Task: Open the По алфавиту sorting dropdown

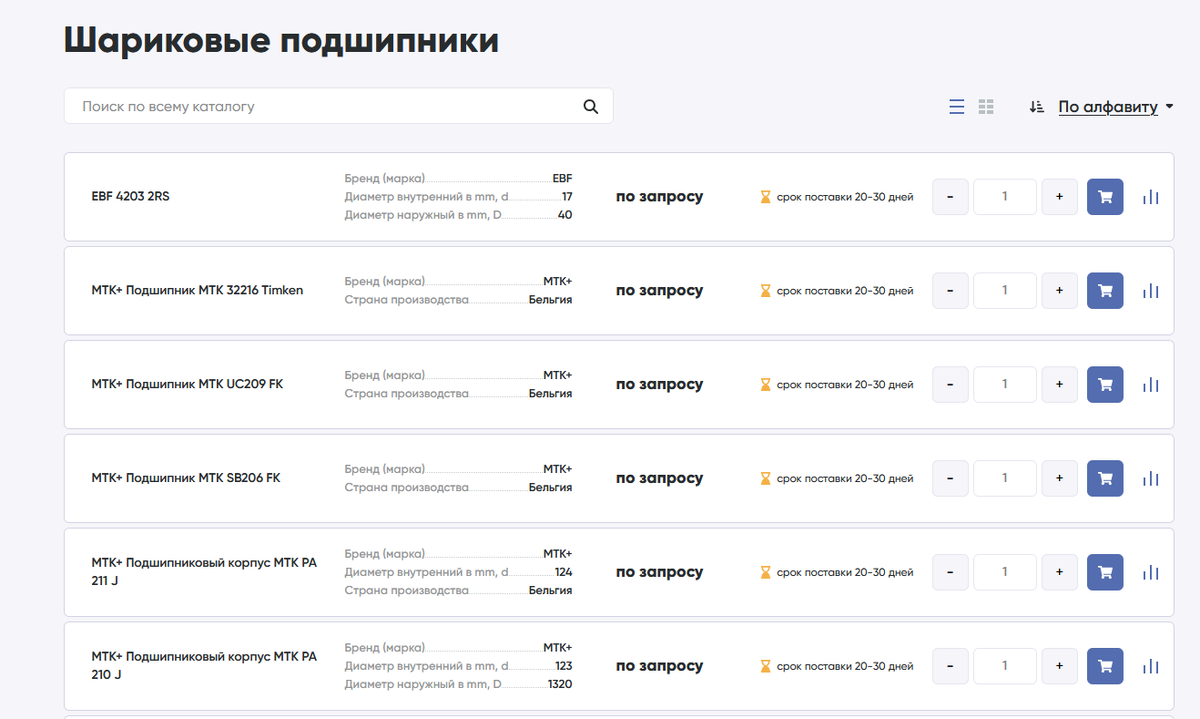Action: click(x=1116, y=107)
